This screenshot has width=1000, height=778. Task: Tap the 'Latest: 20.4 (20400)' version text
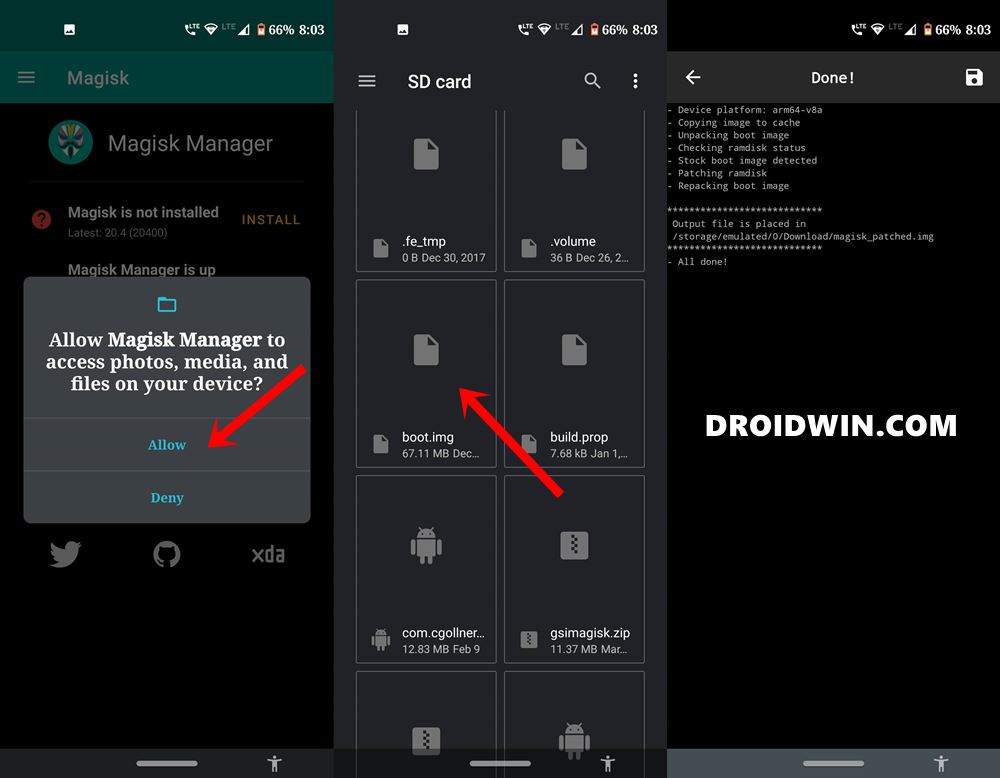[118, 233]
